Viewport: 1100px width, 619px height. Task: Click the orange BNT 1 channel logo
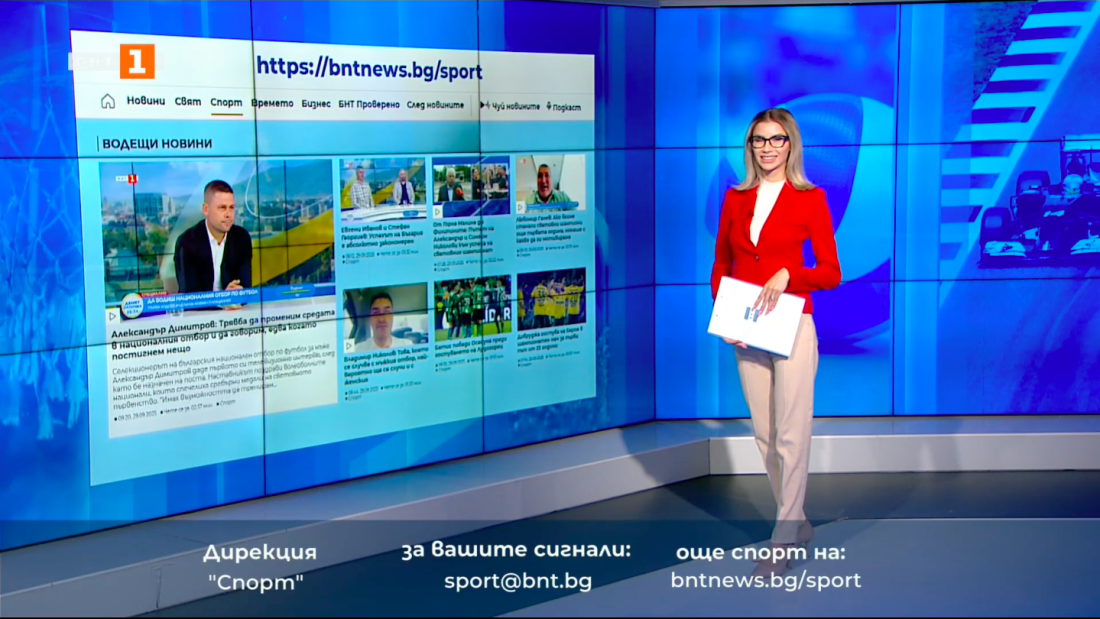[137, 62]
